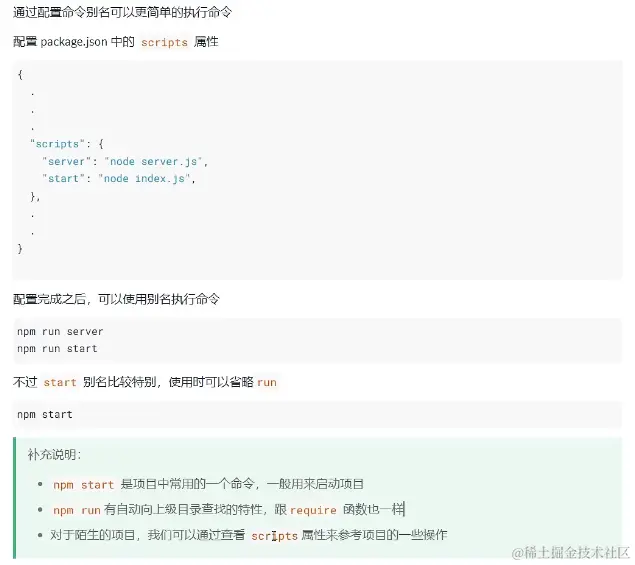Click orange 'require' inline code

(313, 510)
